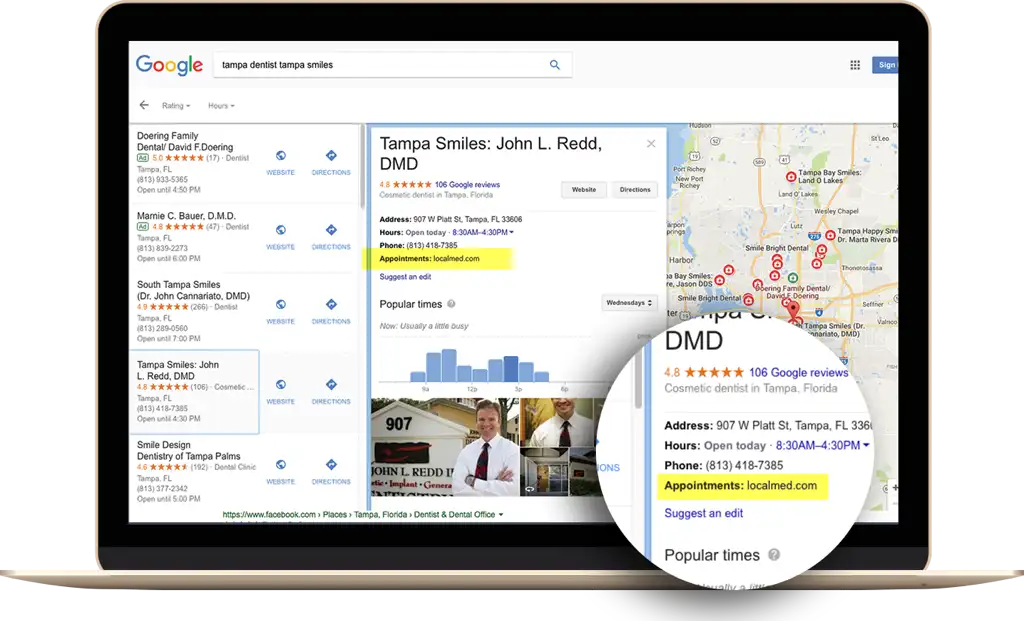Open the Wednesdays day selector
This screenshot has width=1024, height=621.
click(629, 302)
